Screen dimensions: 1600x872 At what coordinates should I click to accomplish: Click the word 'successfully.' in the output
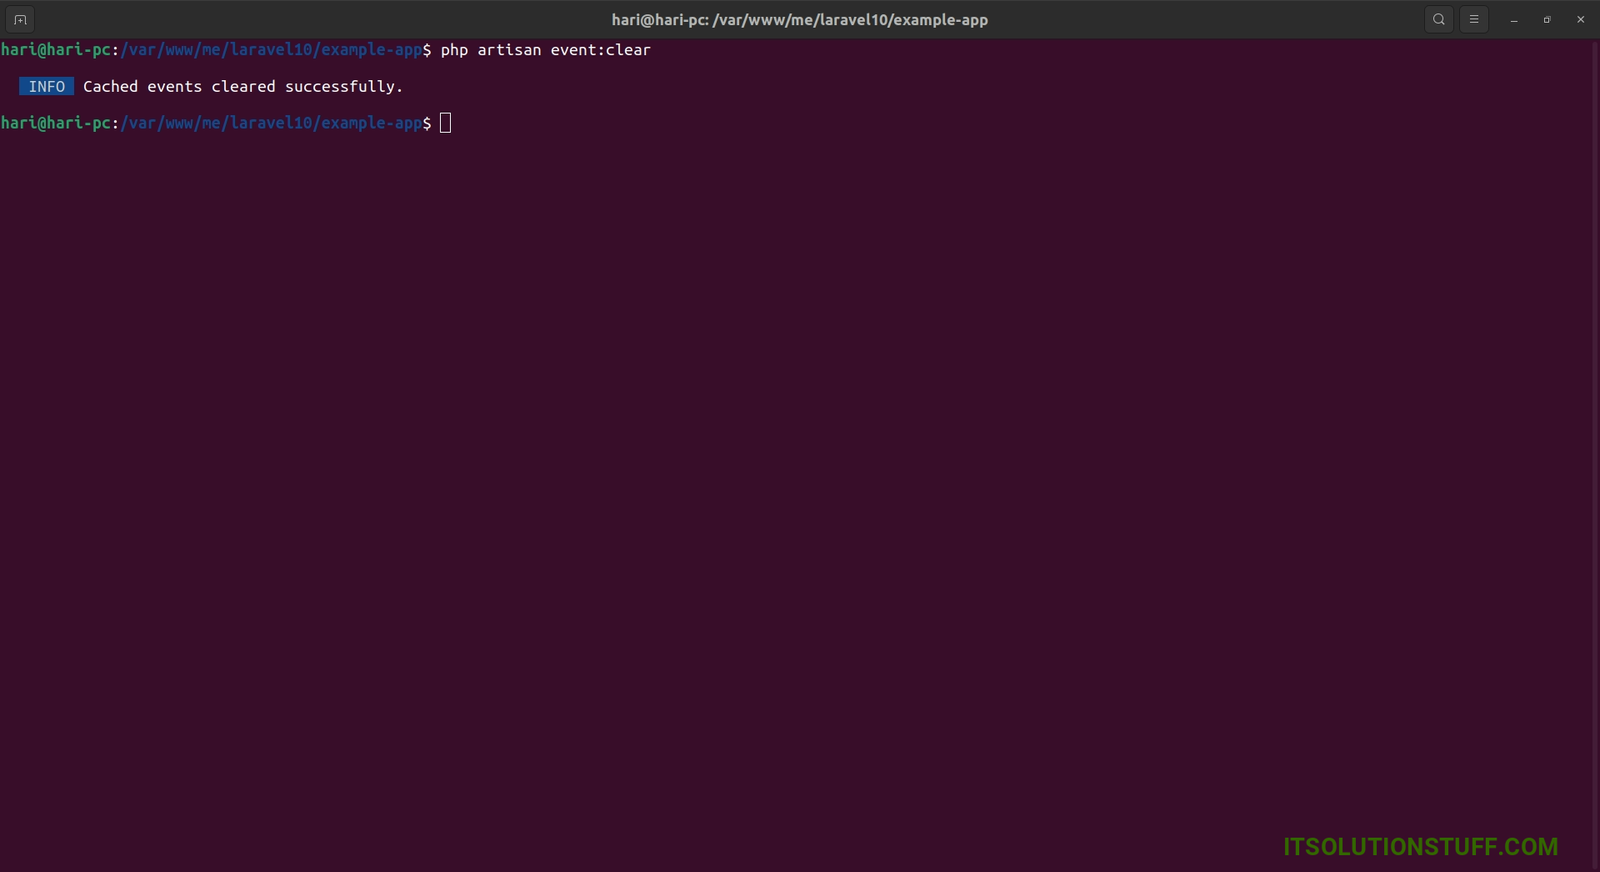pyautogui.click(x=344, y=87)
